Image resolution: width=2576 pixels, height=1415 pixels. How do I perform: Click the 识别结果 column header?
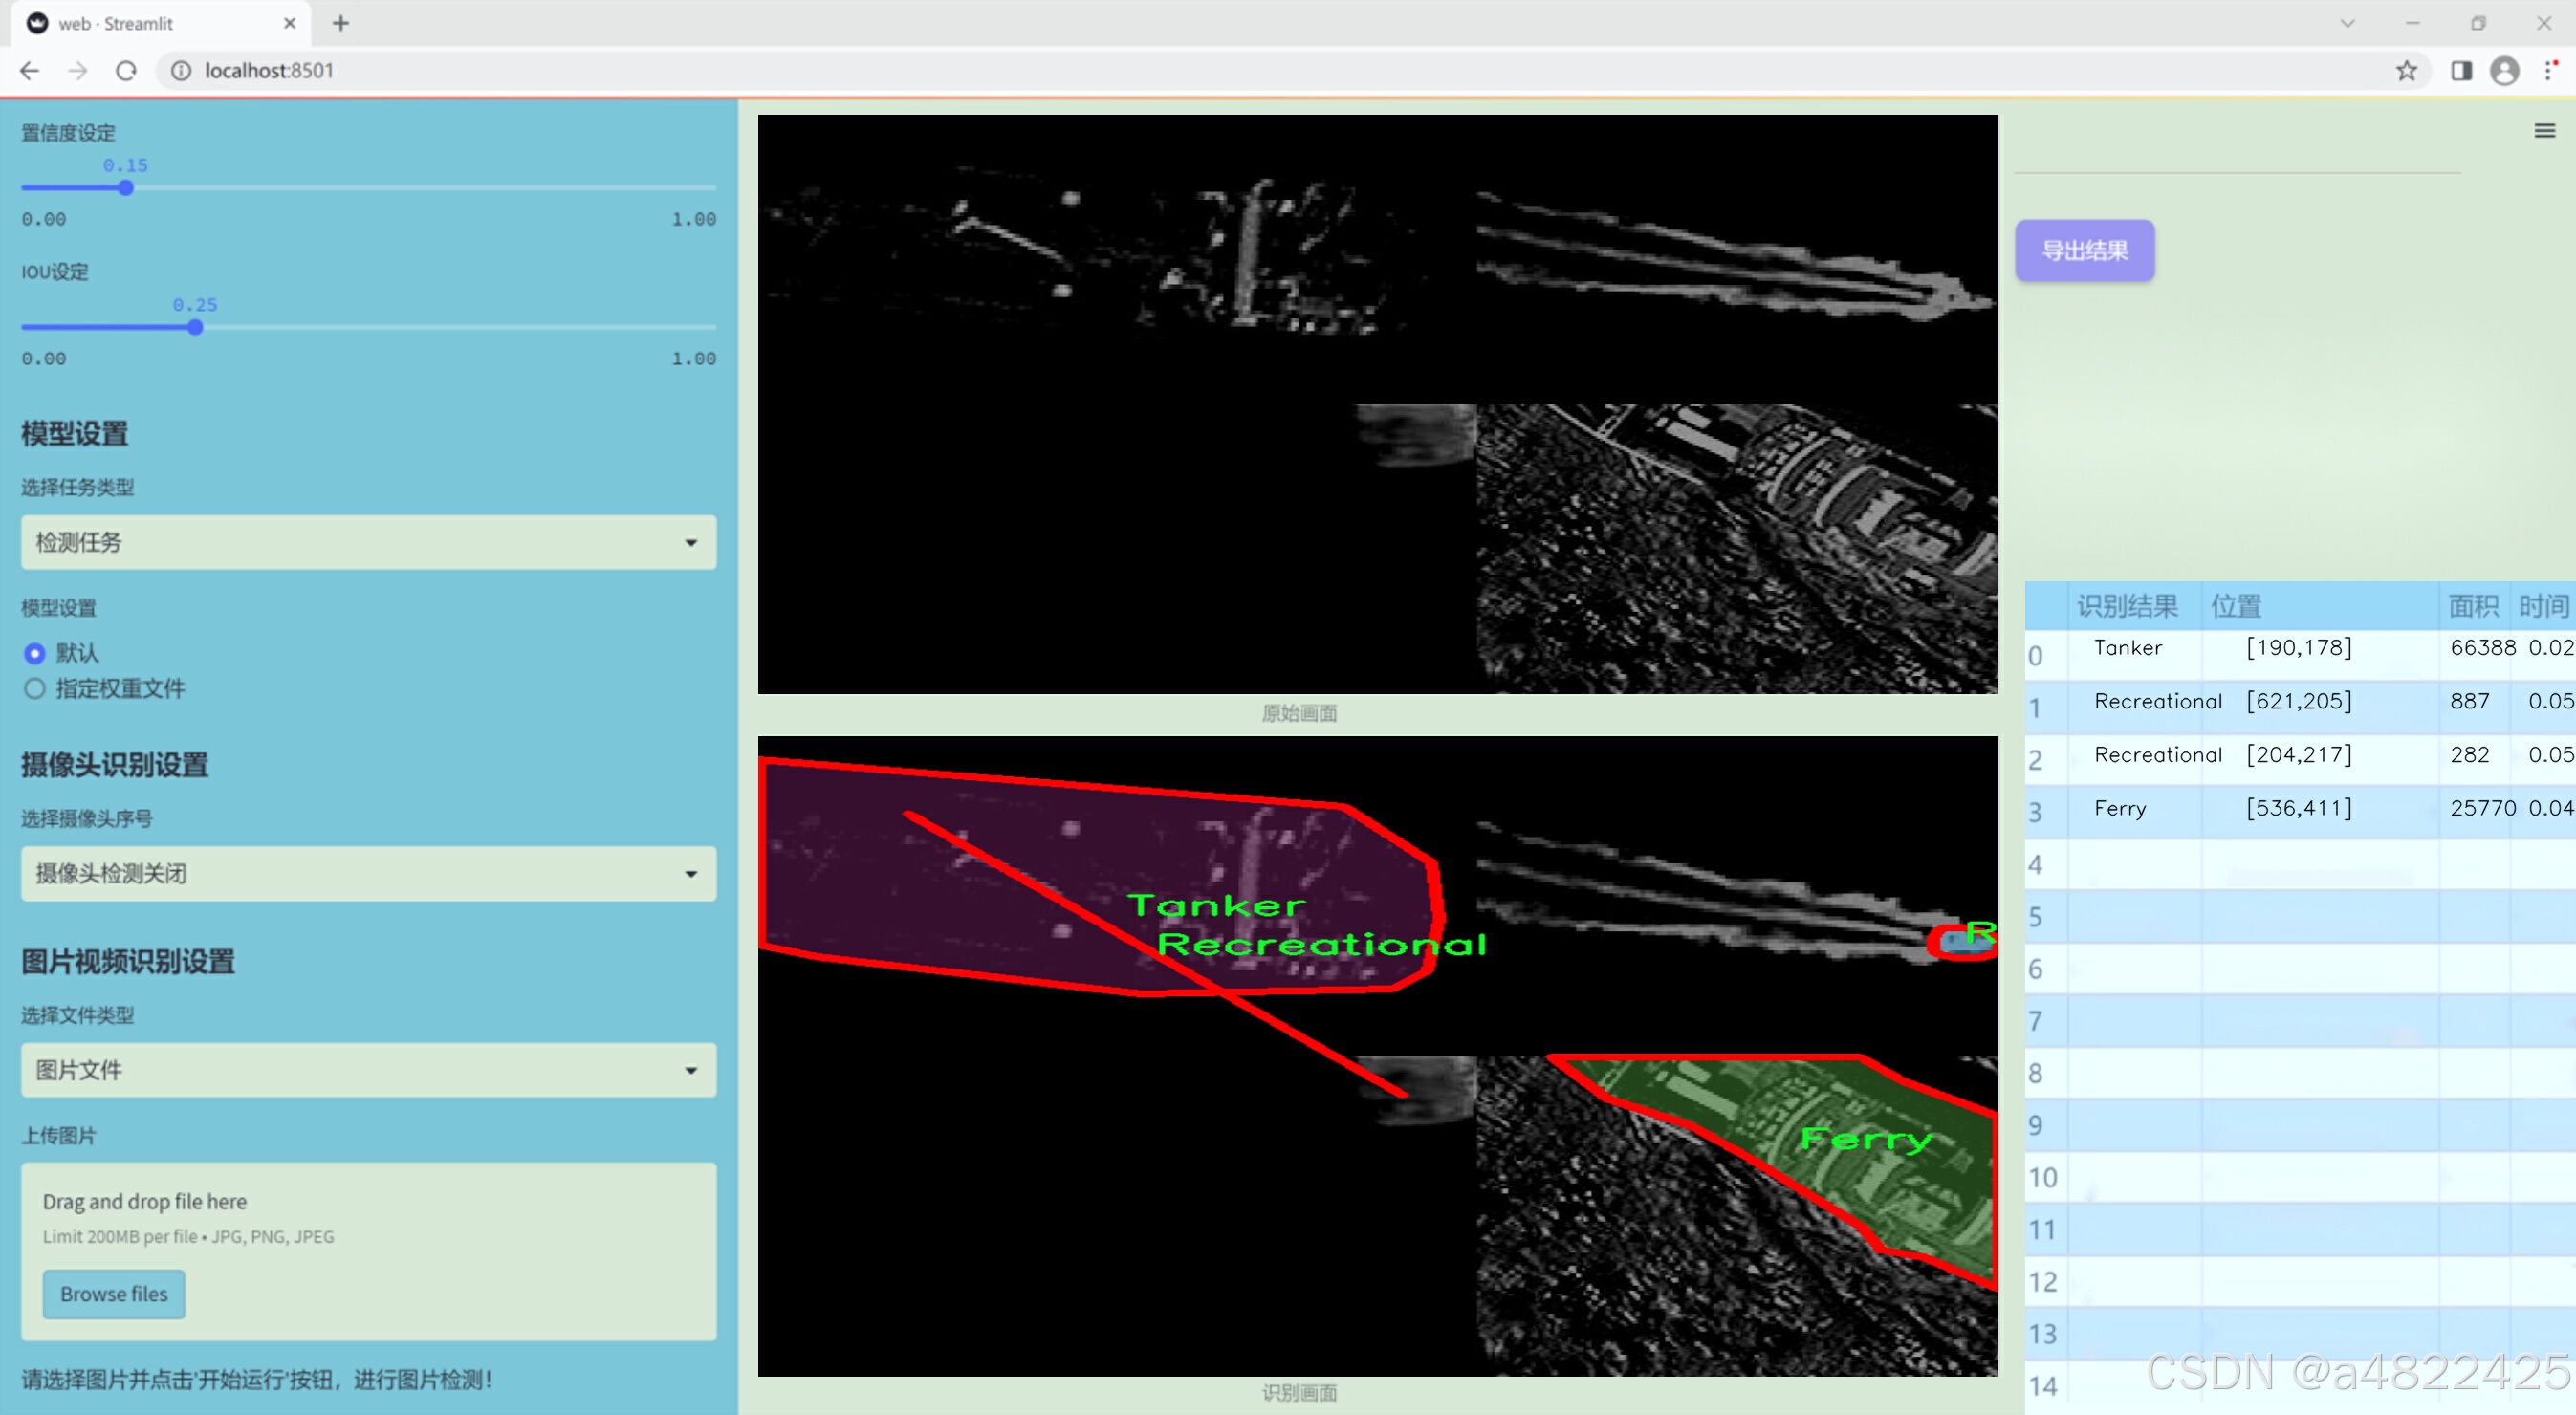pos(2126,606)
